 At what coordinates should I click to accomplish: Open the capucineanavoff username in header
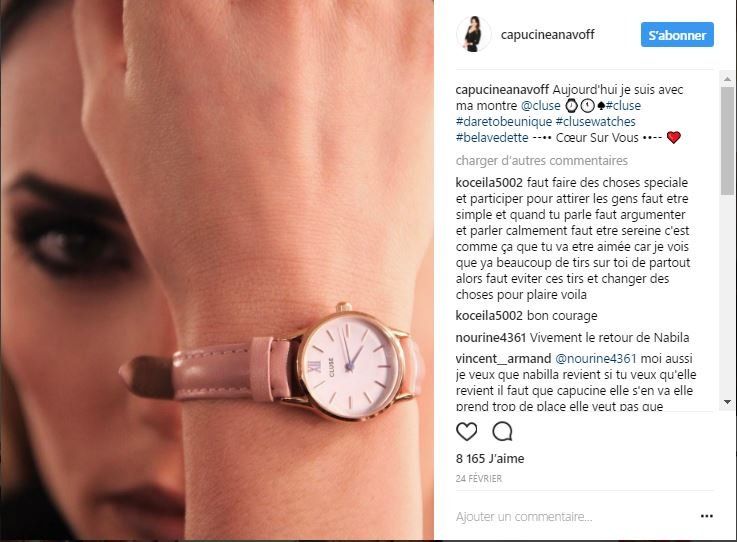pos(547,35)
